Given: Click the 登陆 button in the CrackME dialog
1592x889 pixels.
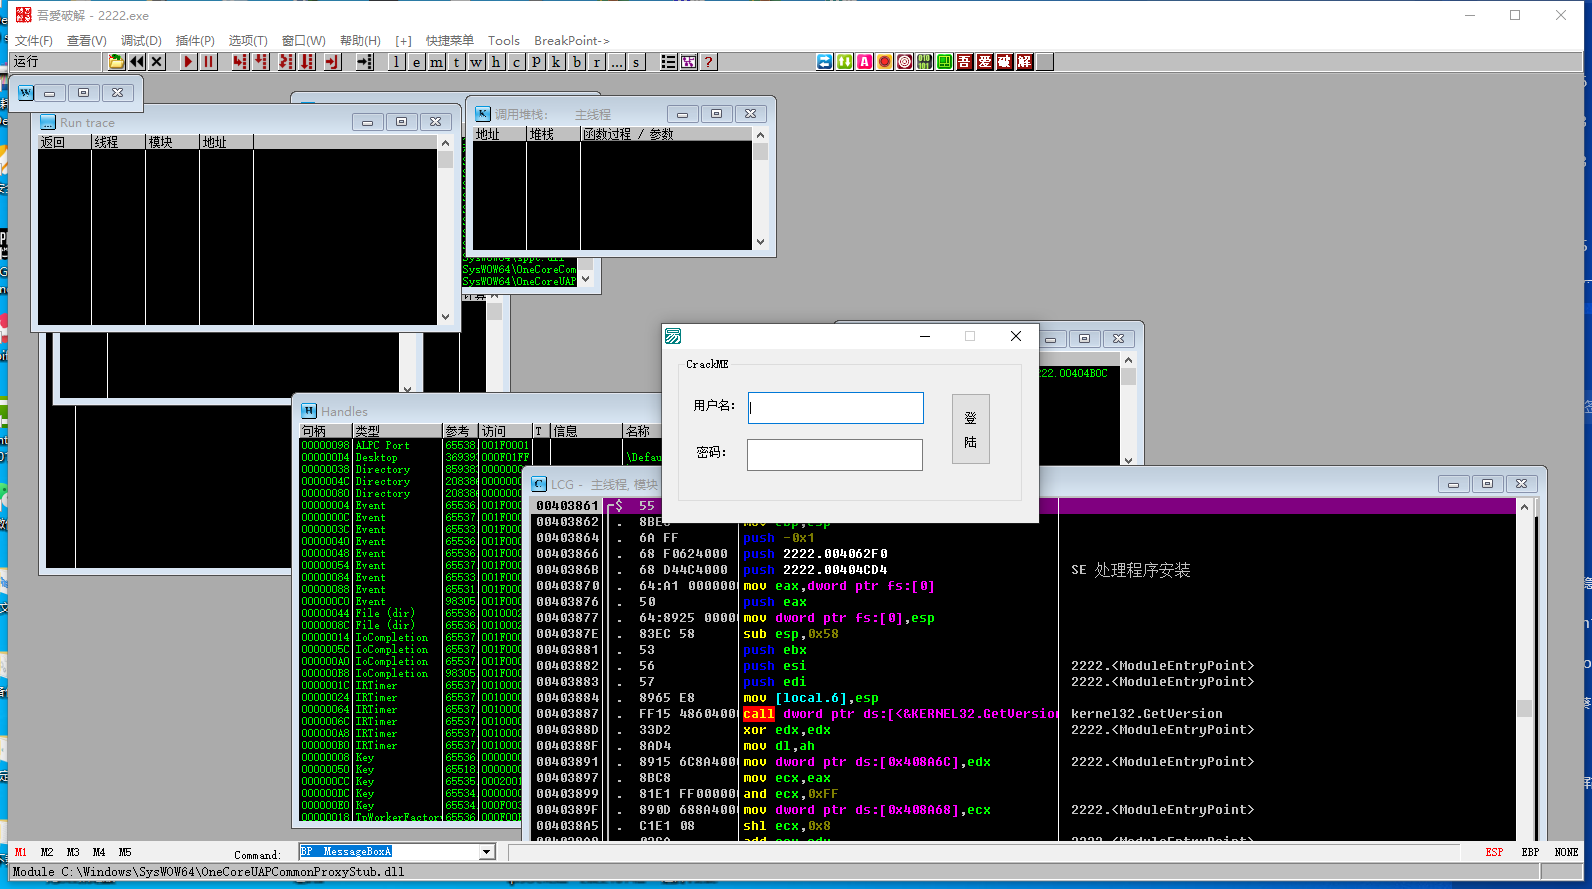Looking at the screenshot, I should pos(970,429).
